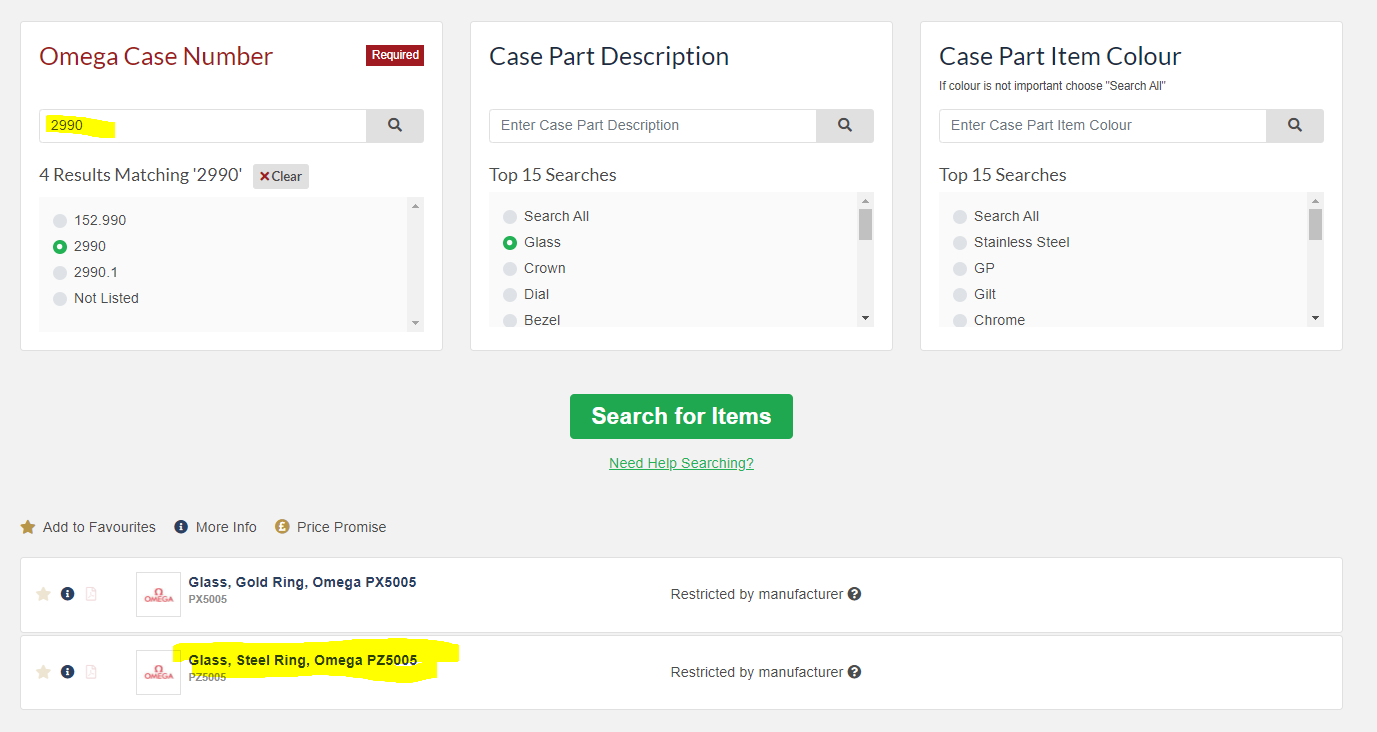Open info icon for Steel Ring PZ5005
This screenshot has width=1377, height=732.
[67, 672]
